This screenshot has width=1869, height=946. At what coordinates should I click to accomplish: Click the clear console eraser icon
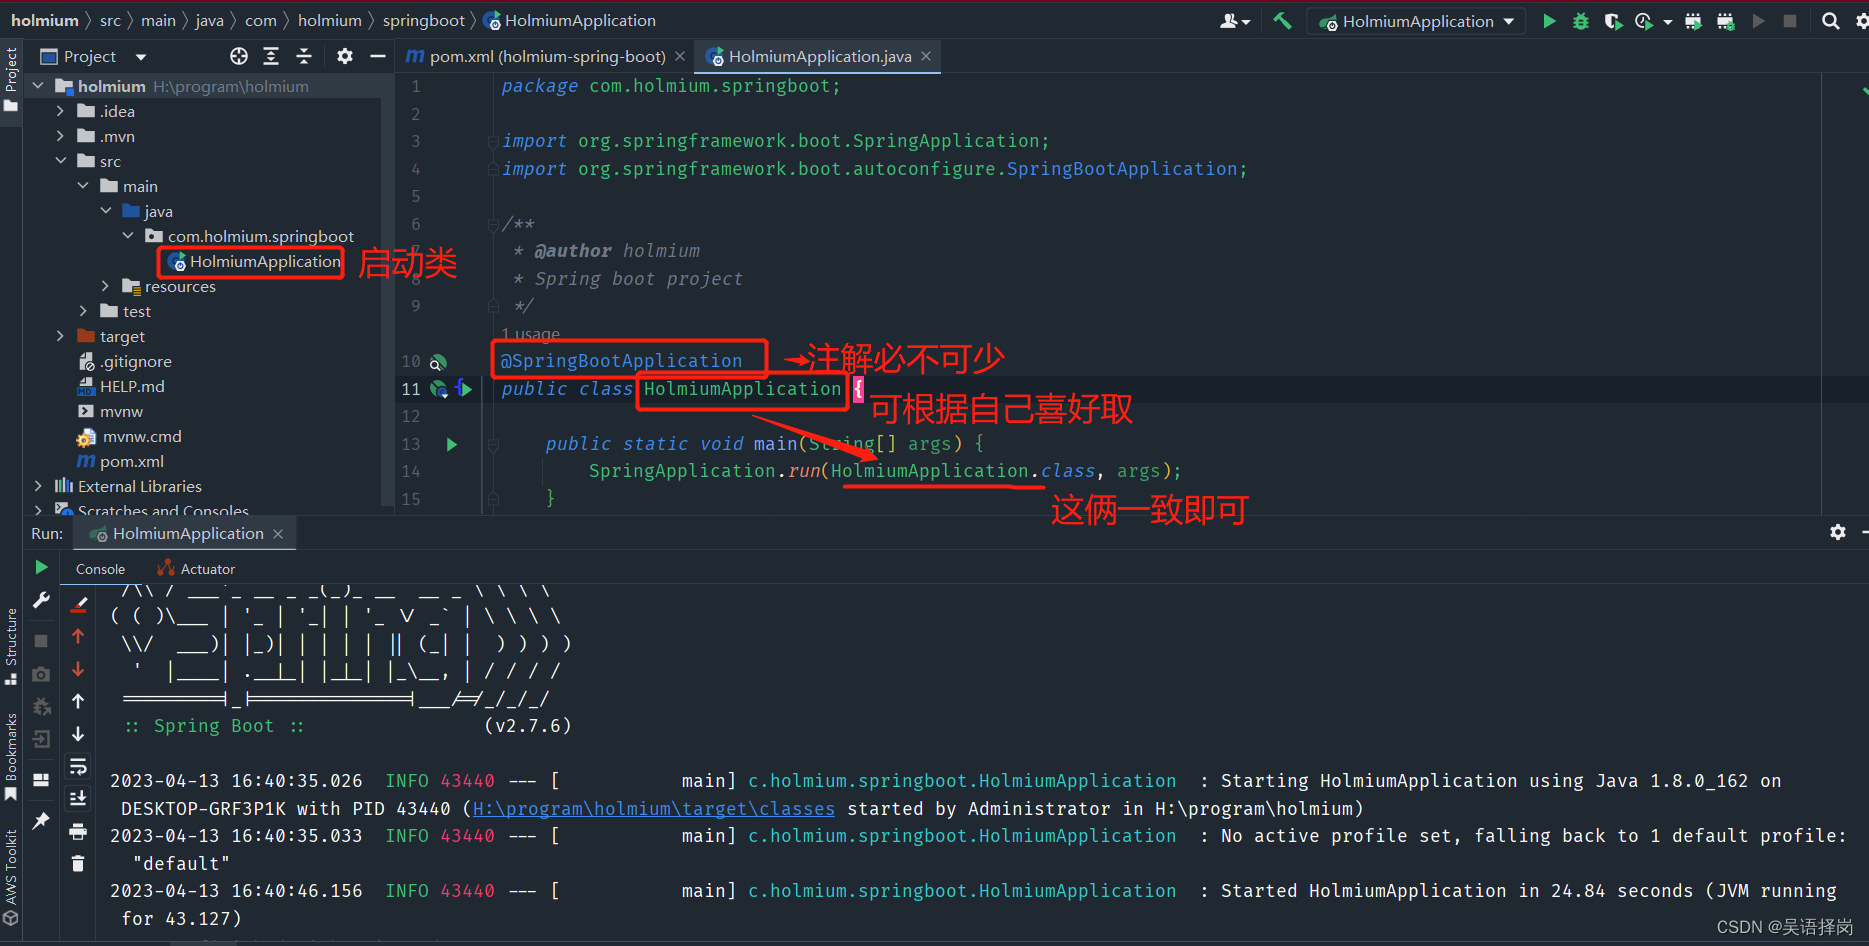(79, 604)
